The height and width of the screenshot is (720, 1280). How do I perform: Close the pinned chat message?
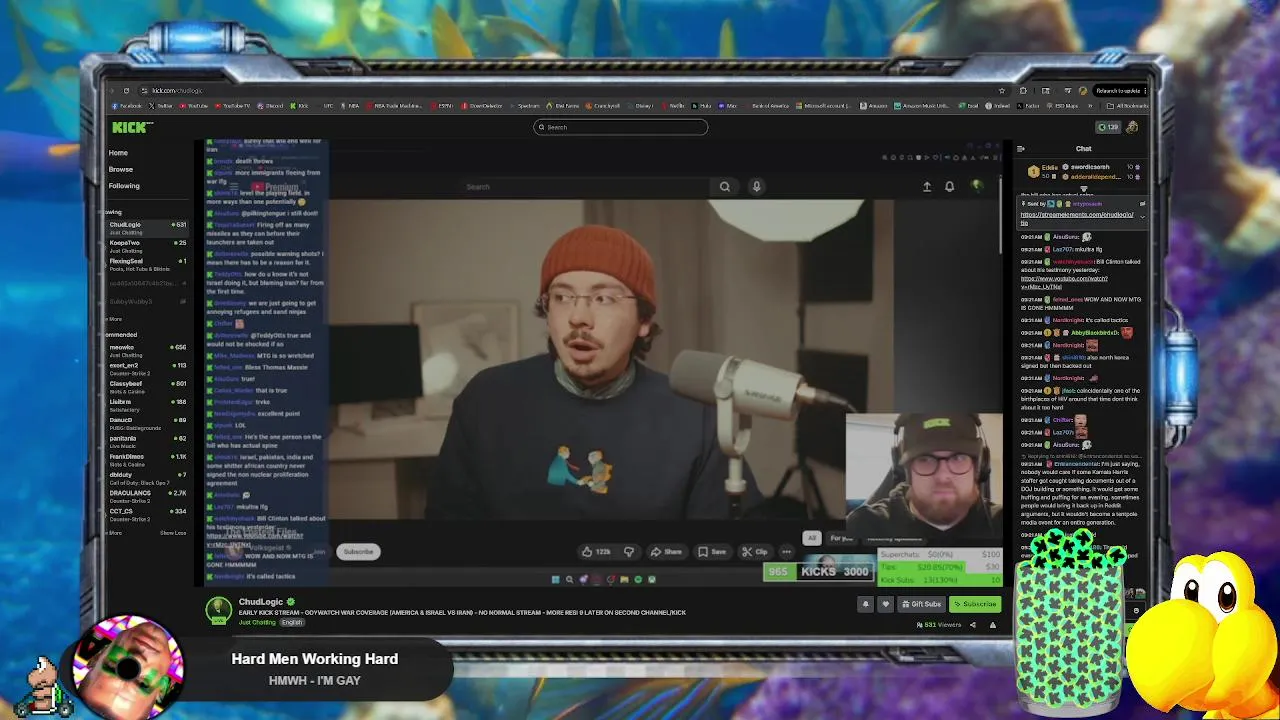point(1142,204)
